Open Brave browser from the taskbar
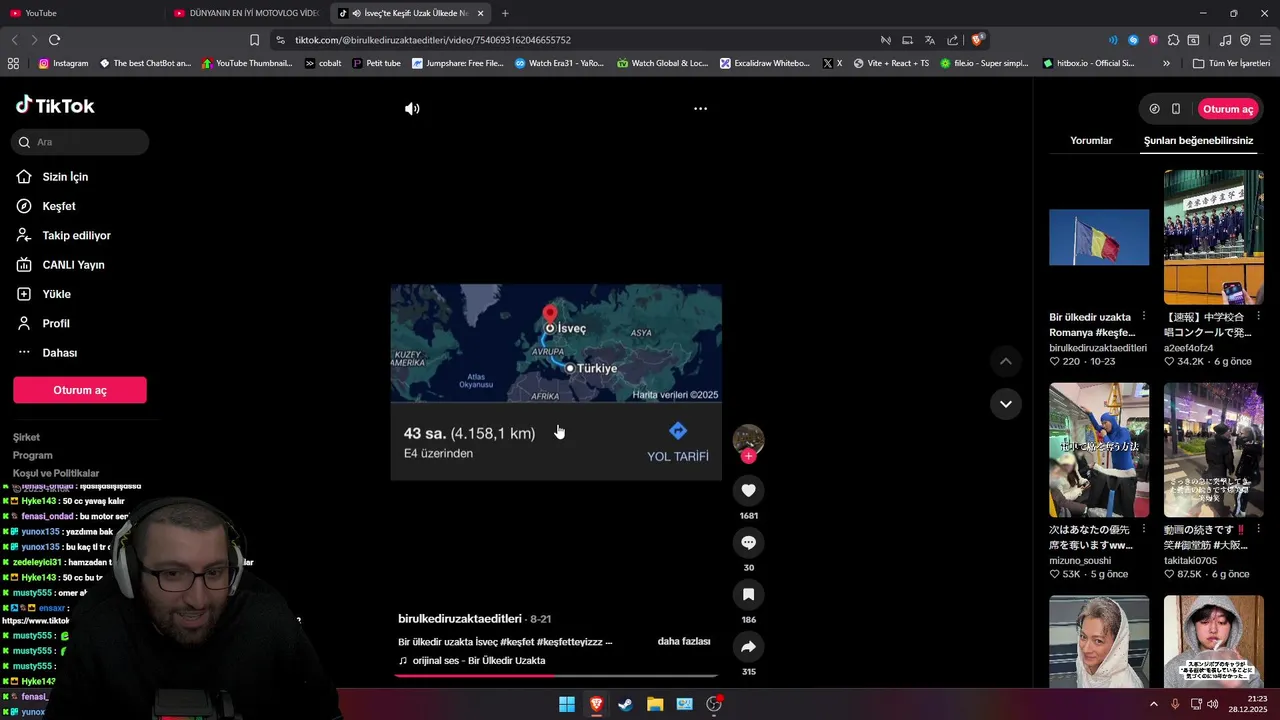This screenshot has width=1280, height=720. pyautogui.click(x=596, y=704)
